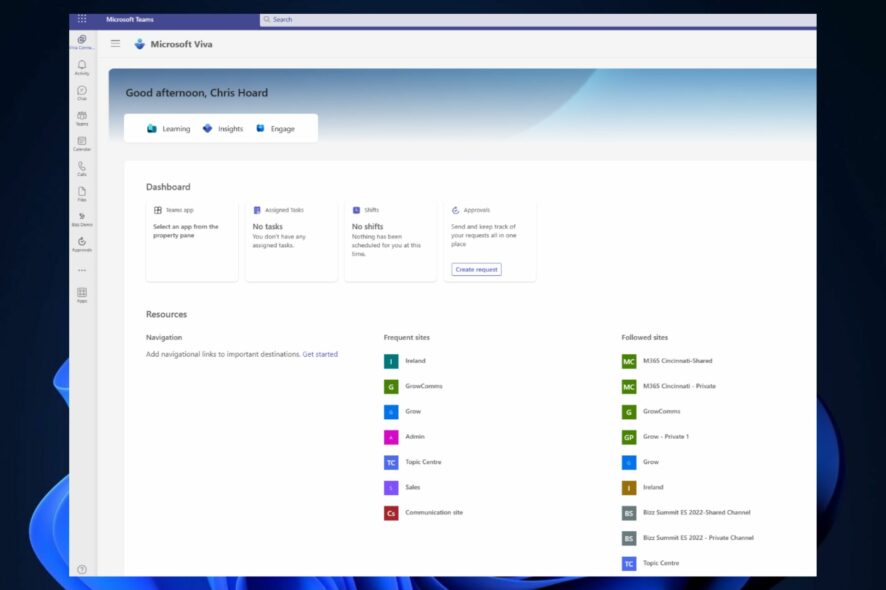Open the Viva Learning tab

[x=168, y=129]
